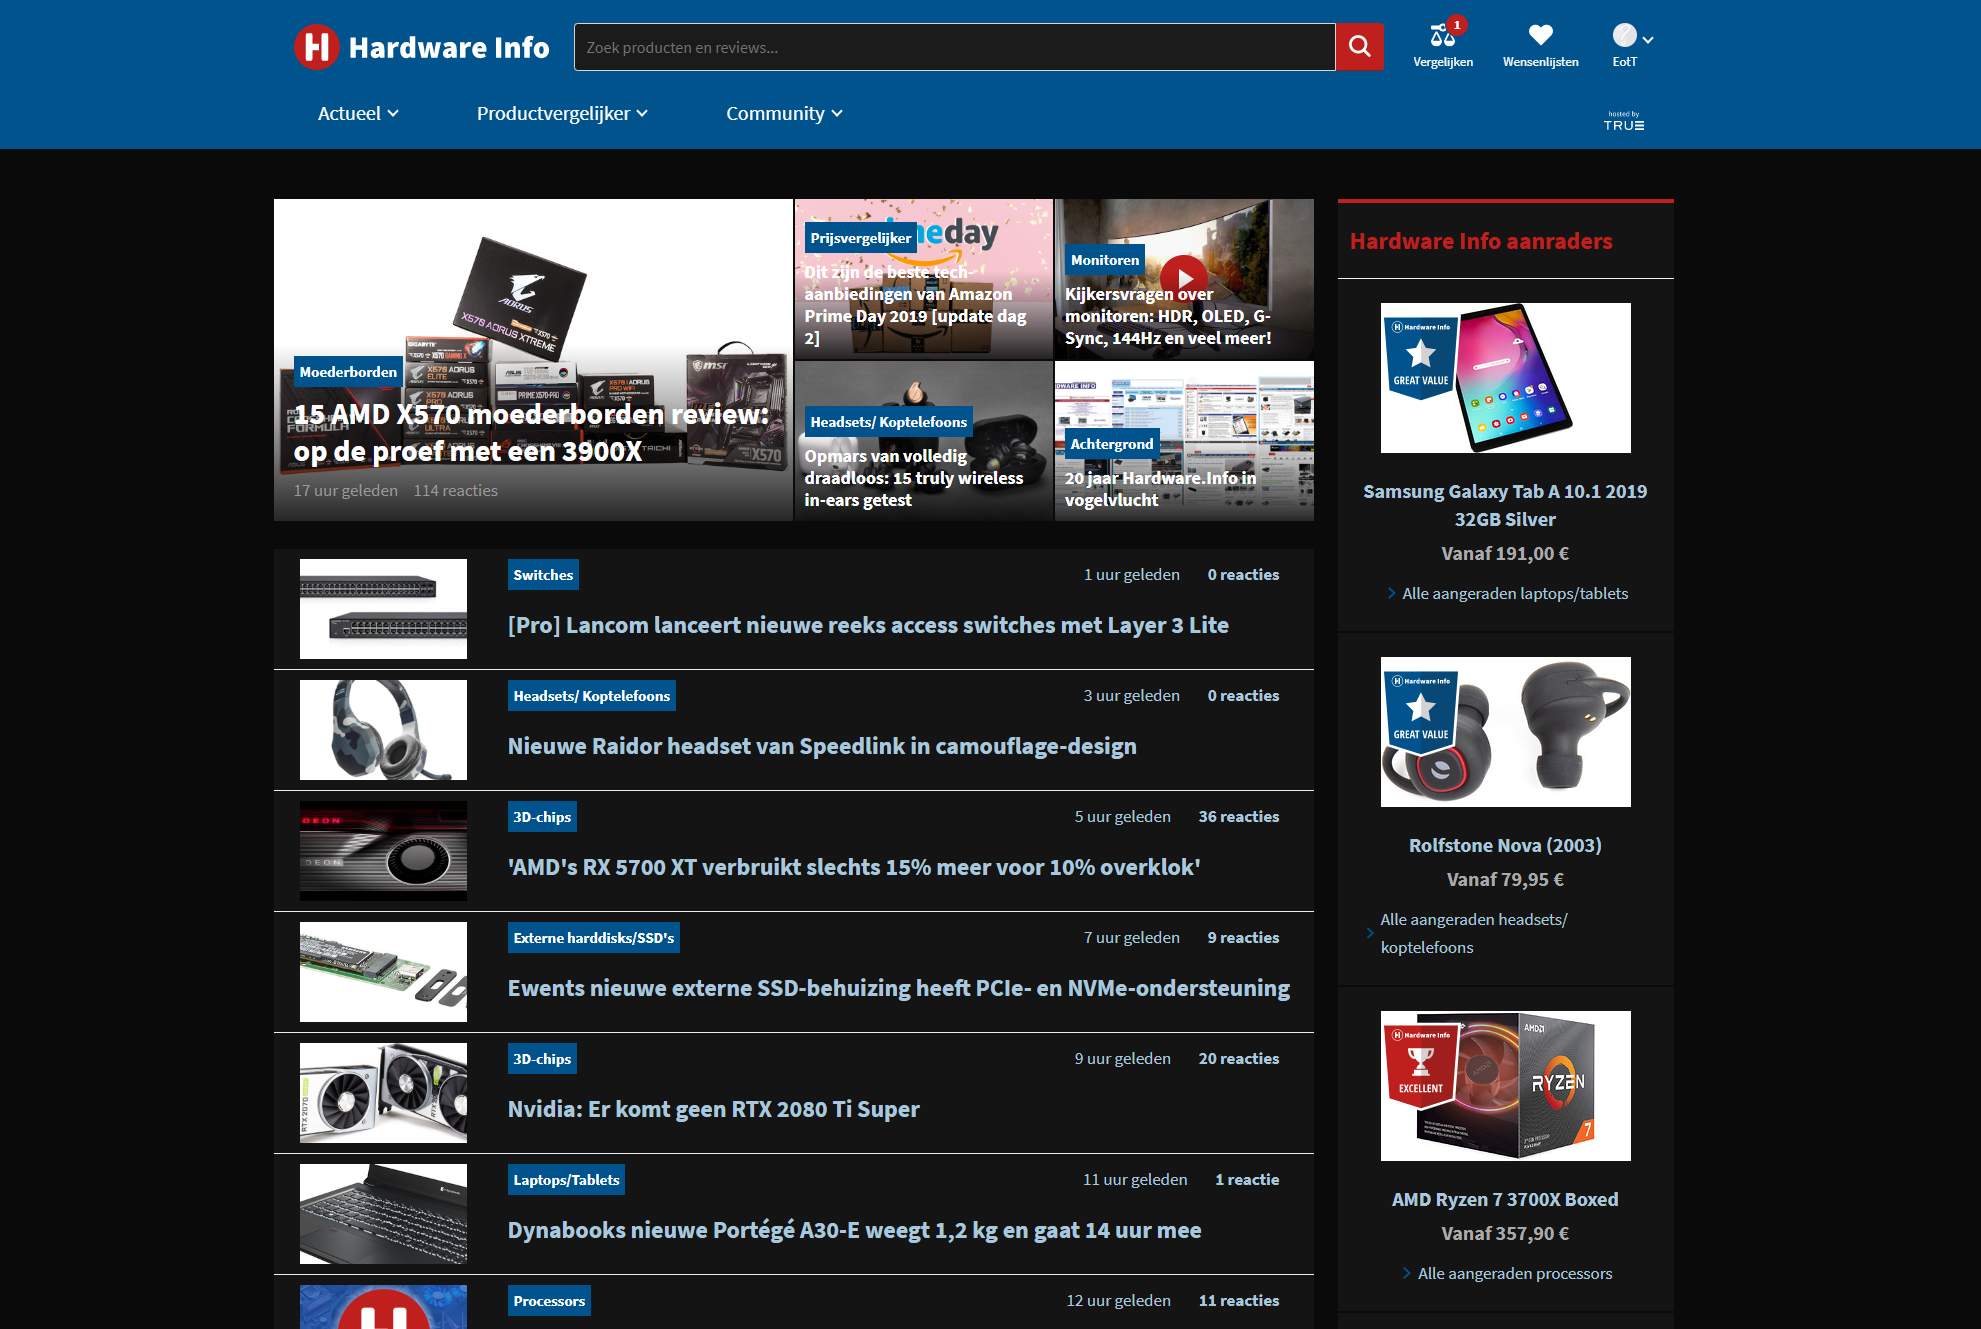Click the search magnifier icon
The height and width of the screenshot is (1329, 1981).
click(1358, 46)
